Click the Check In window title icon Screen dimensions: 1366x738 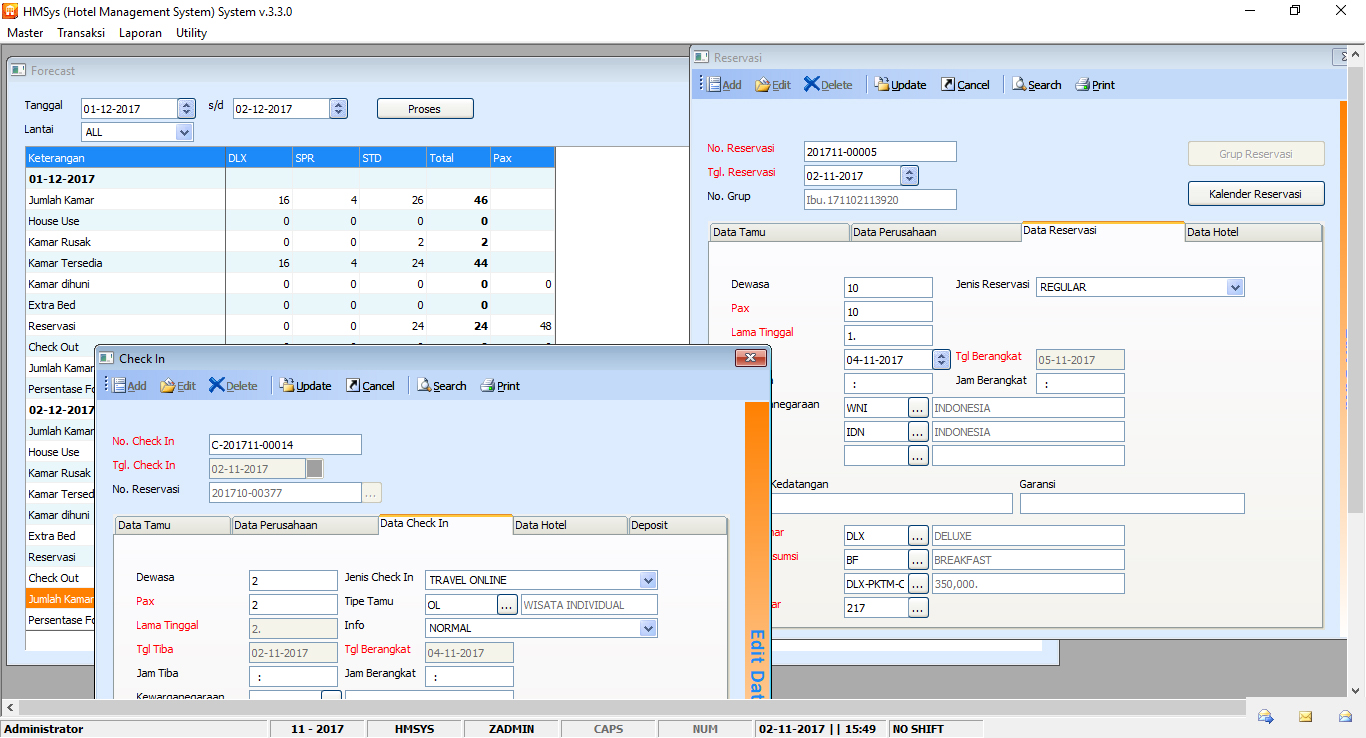click(106, 358)
